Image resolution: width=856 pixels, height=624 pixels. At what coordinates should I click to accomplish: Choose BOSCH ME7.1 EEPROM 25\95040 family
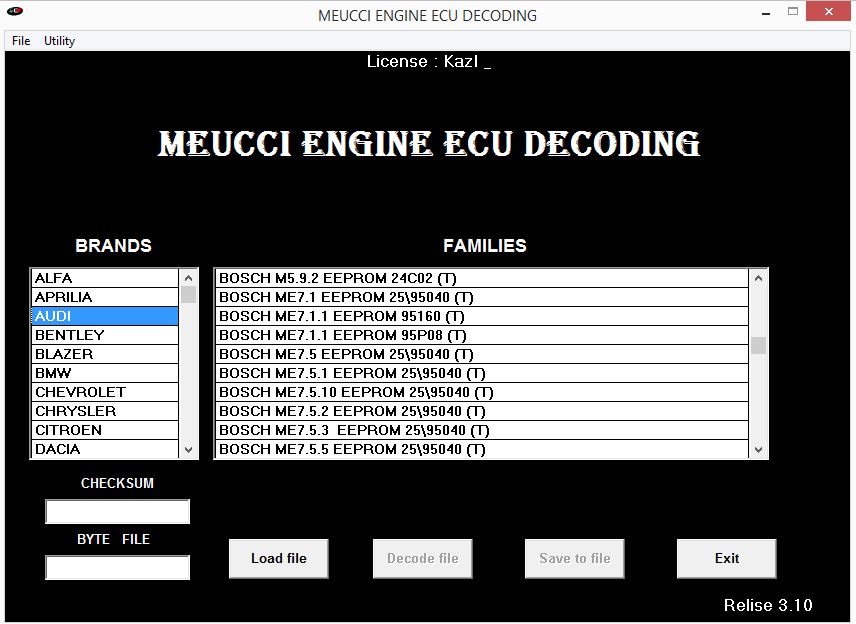(x=482, y=297)
